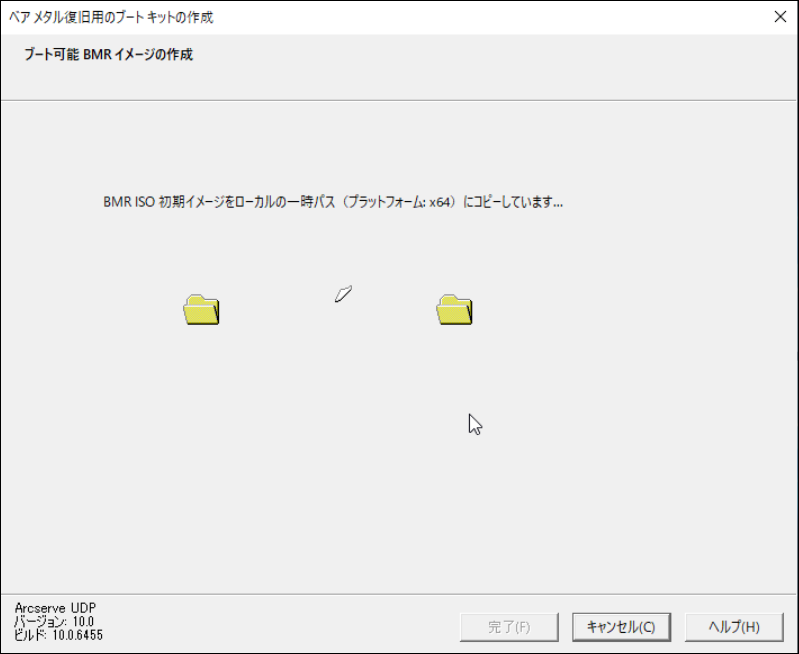This screenshot has width=799, height=654.
Task: Click the separator line under the header
Action: coord(400,100)
